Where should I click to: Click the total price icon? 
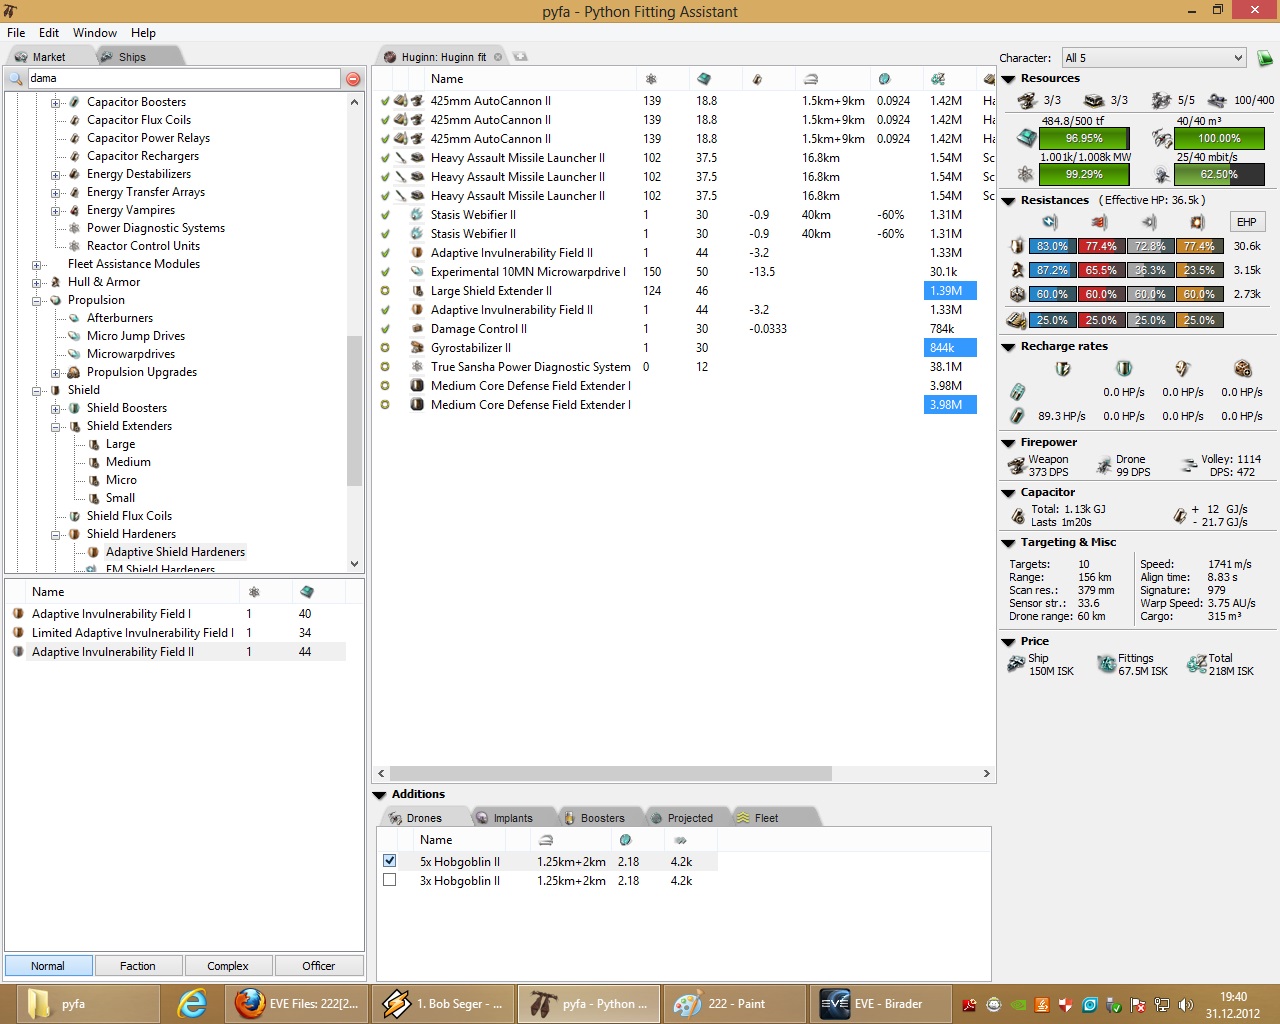pyautogui.click(x=1196, y=664)
